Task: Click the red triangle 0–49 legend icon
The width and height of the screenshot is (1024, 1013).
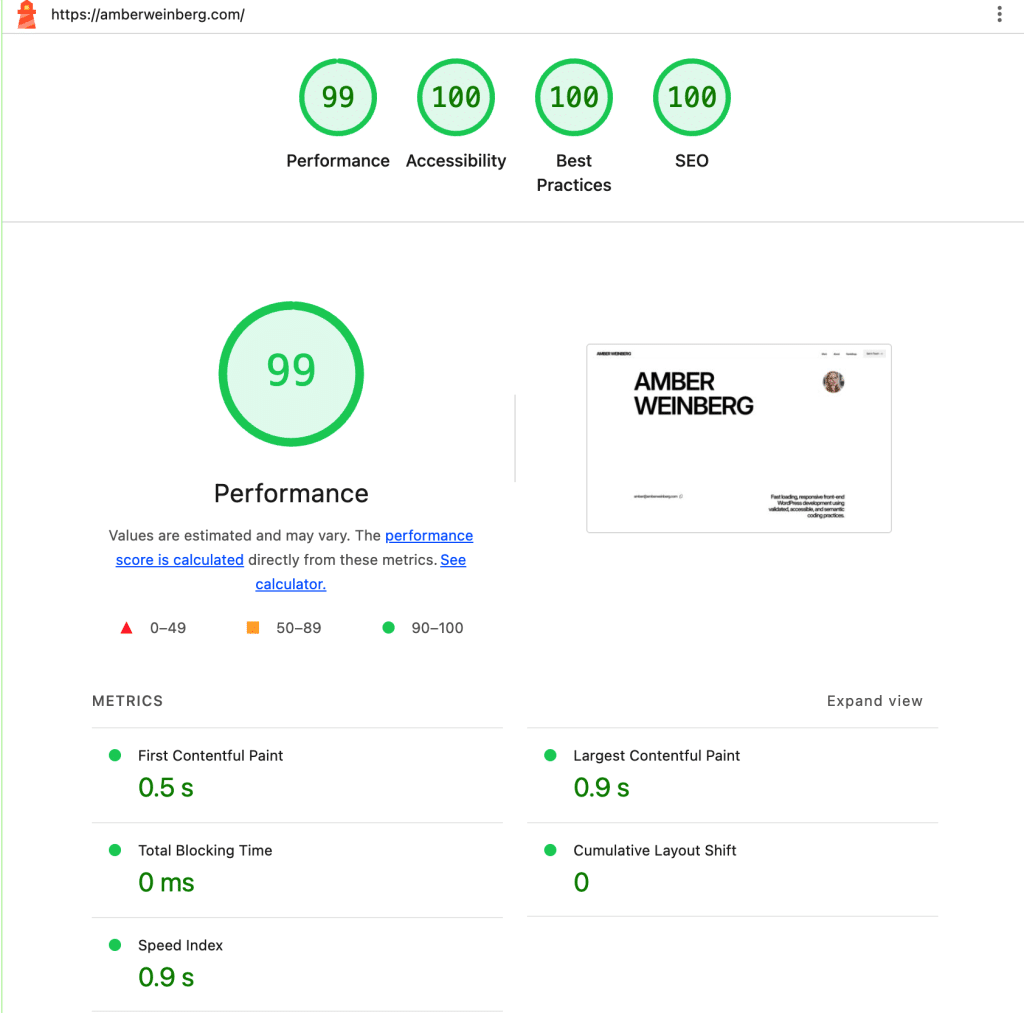Action: click(x=127, y=628)
